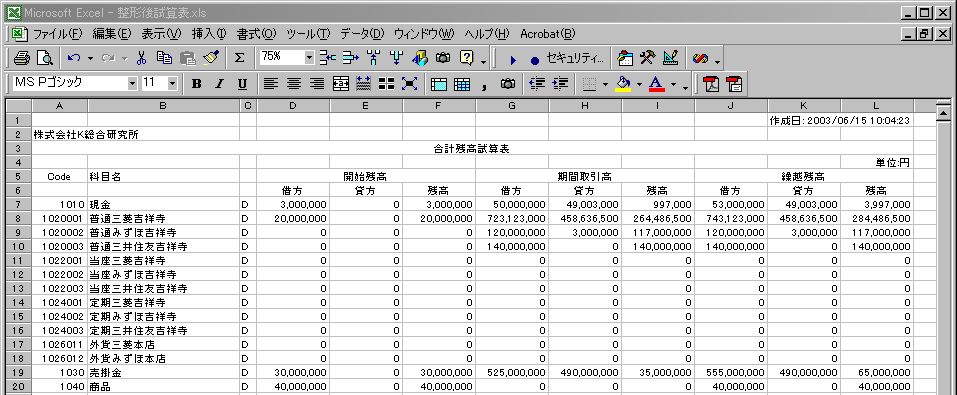957x395 pixels.
Task: Click the Convert to PDF and Email icon
Action: pos(734,84)
